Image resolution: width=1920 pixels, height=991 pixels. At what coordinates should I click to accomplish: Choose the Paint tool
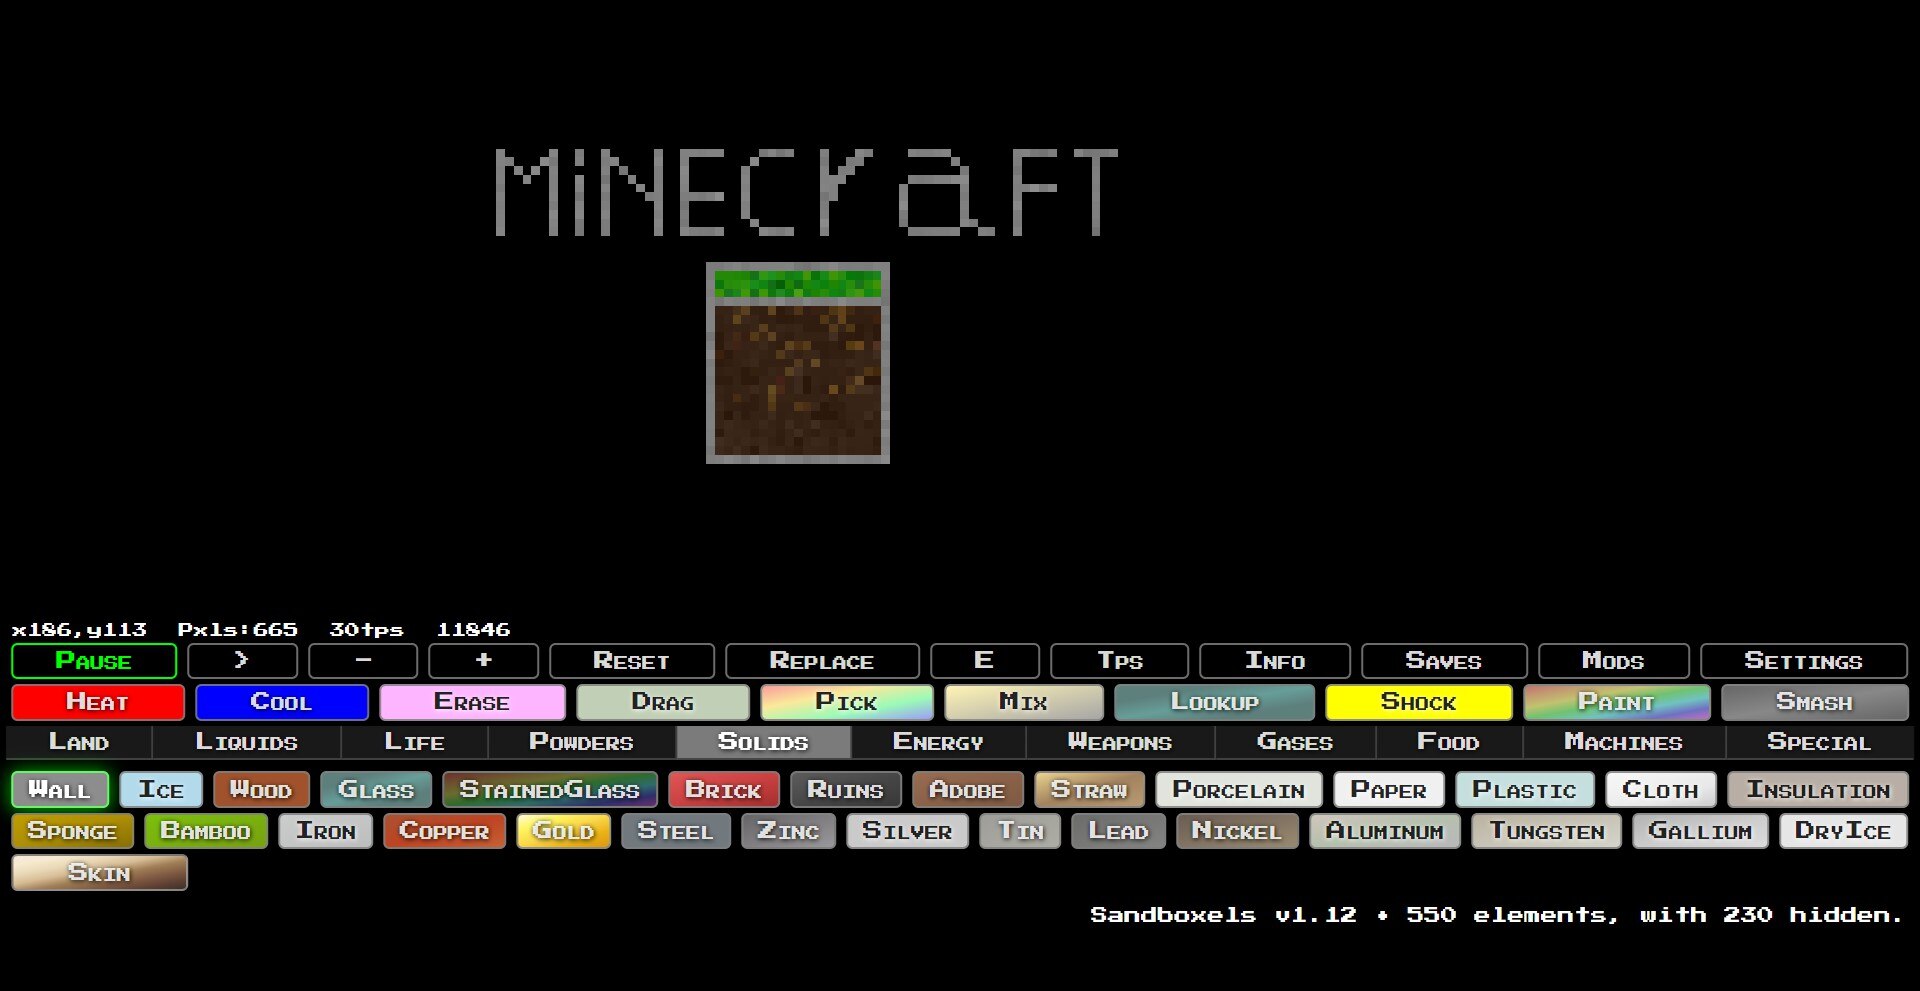click(1616, 702)
